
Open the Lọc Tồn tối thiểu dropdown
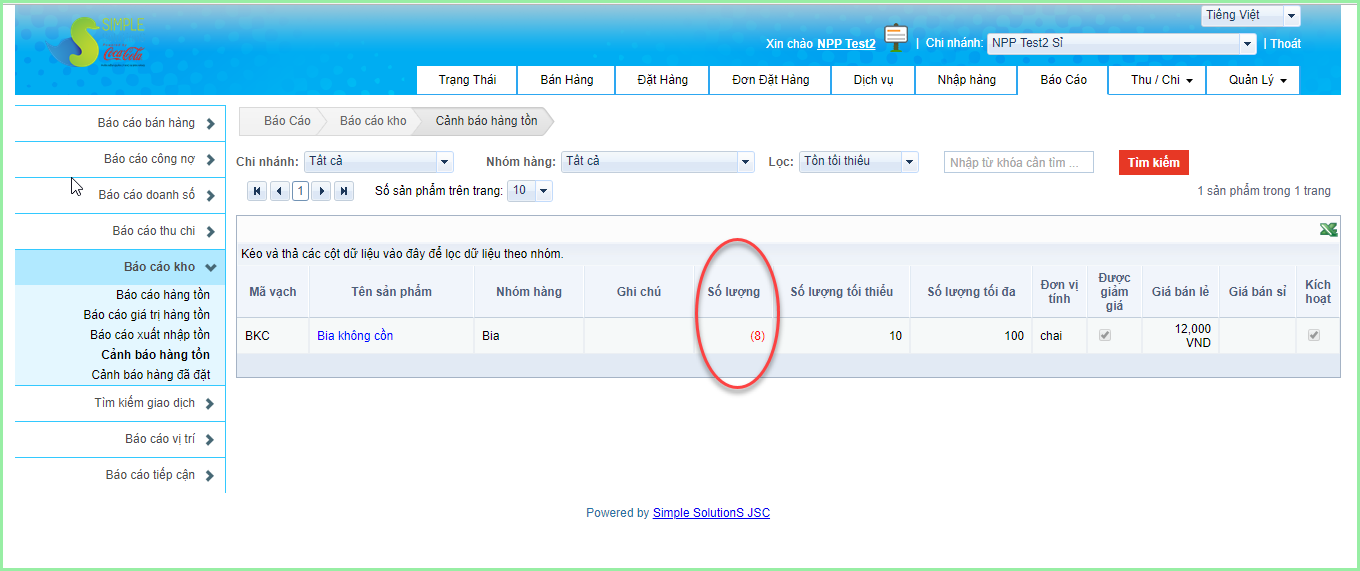pos(909,162)
